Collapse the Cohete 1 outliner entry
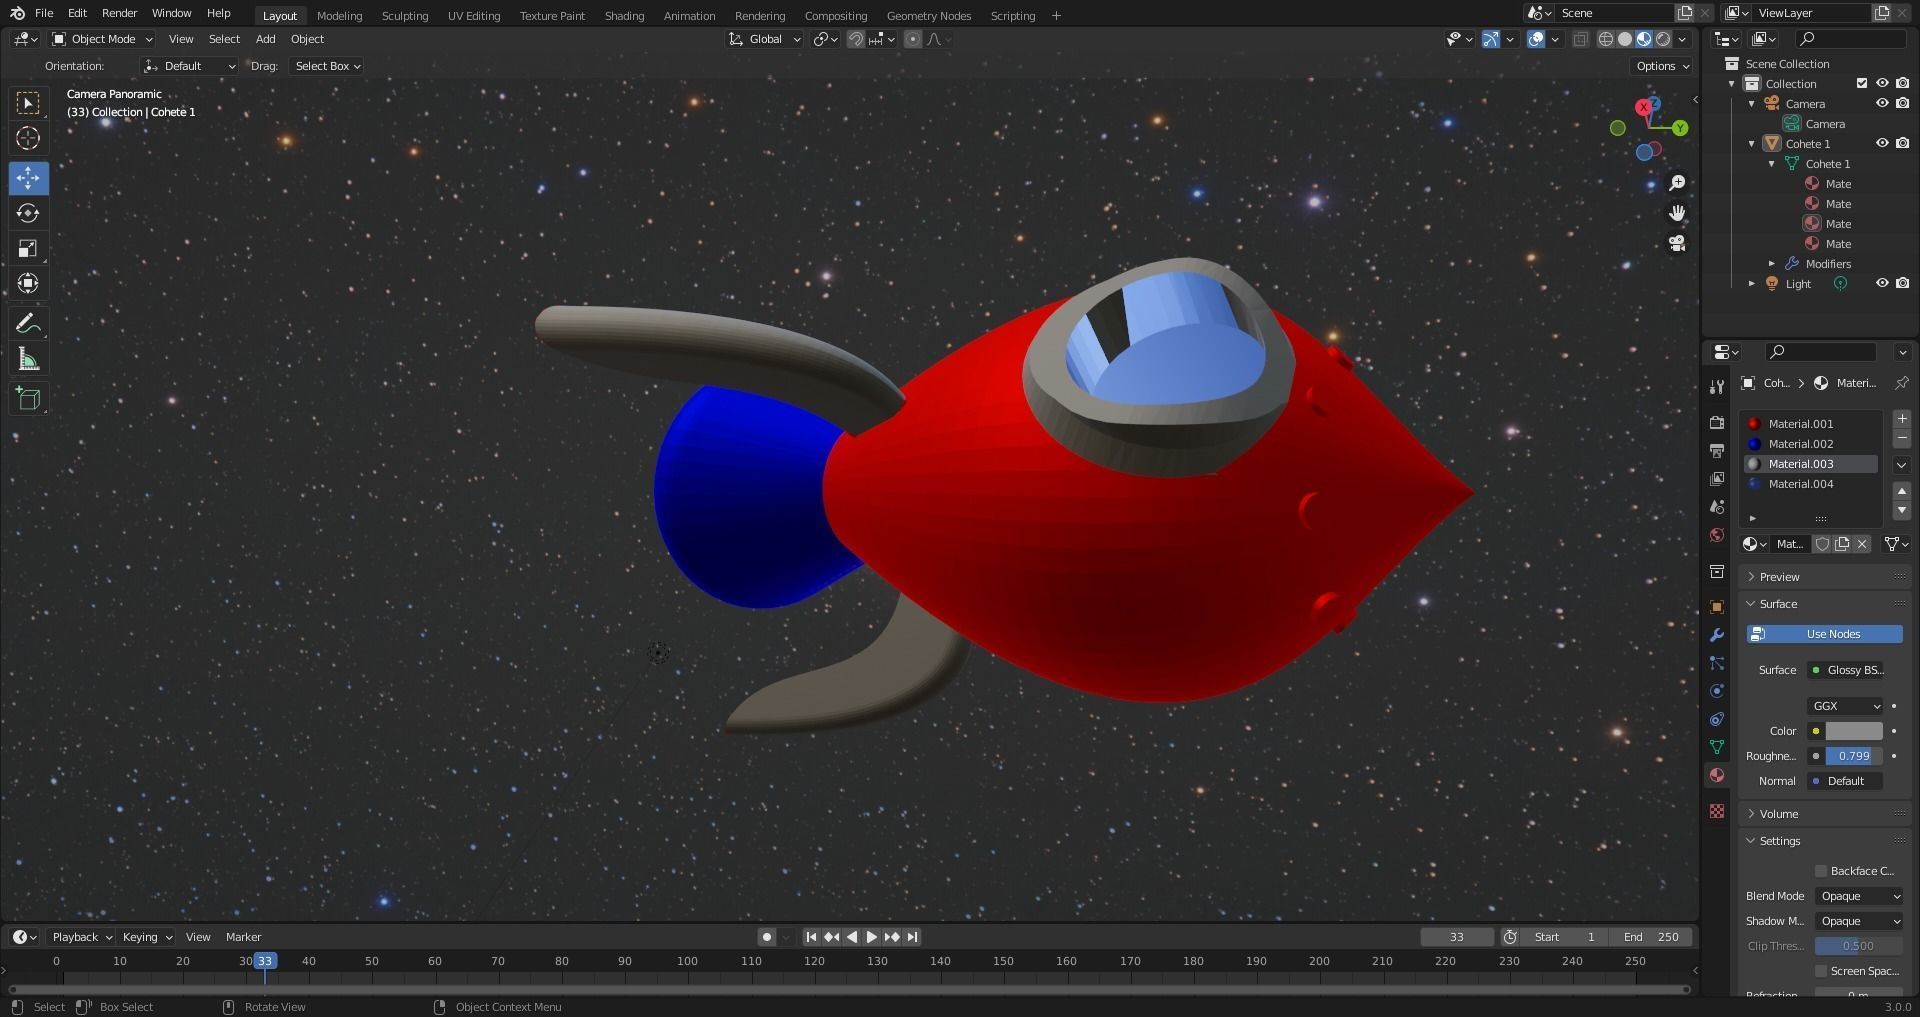The image size is (1920, 1017). (x=1752, y=143)
